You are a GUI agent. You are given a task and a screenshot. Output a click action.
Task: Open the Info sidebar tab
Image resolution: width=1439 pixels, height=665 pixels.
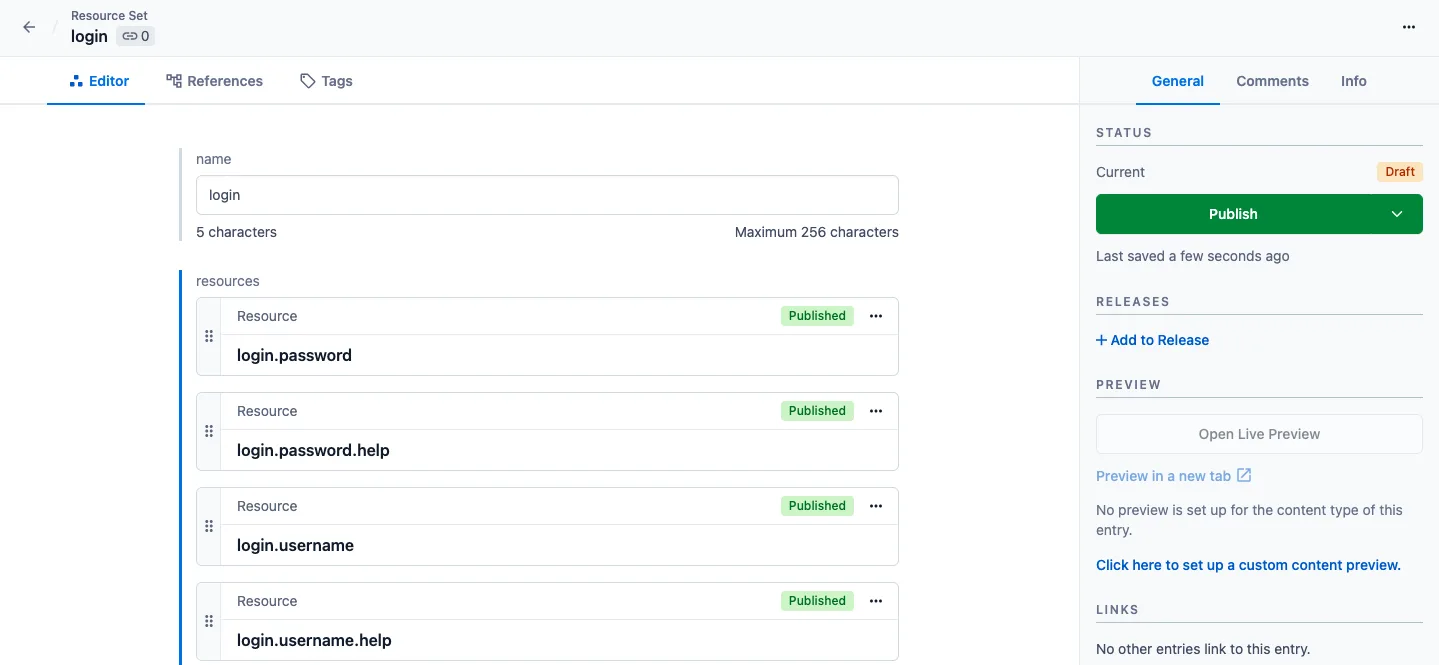tap(1354, 81)
